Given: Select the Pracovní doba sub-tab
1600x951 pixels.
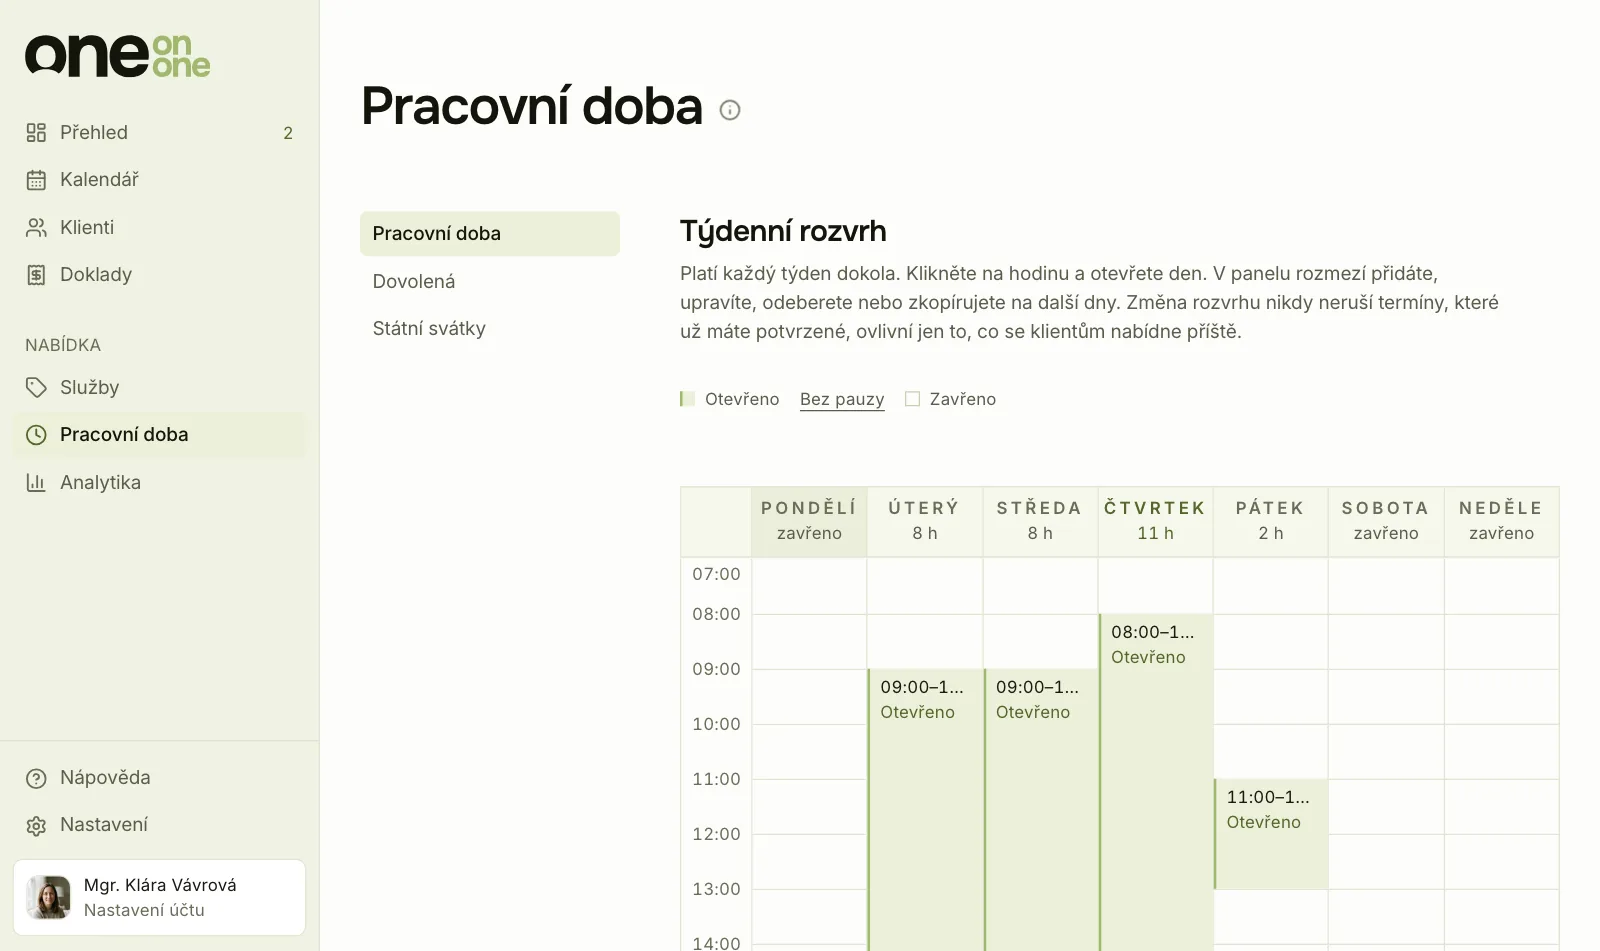Looking at the screenshot, I should click(x=490, y=233).
